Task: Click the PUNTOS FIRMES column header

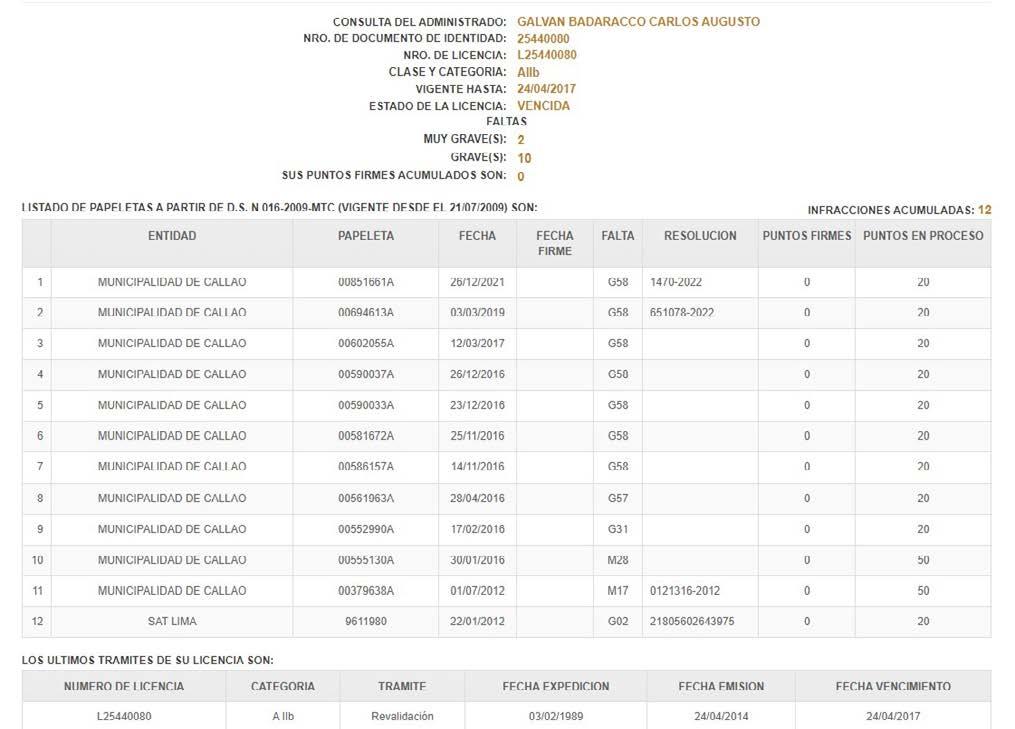Action: point(807,236)
